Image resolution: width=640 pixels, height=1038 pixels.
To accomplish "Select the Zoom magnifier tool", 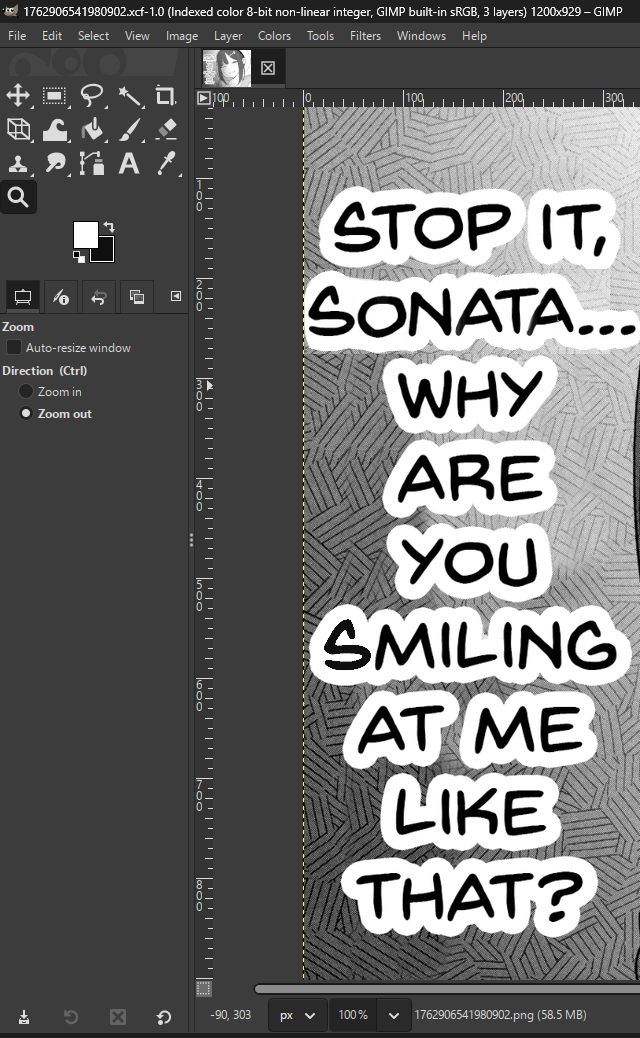I will pyautogui.click(x=18, y=197).
